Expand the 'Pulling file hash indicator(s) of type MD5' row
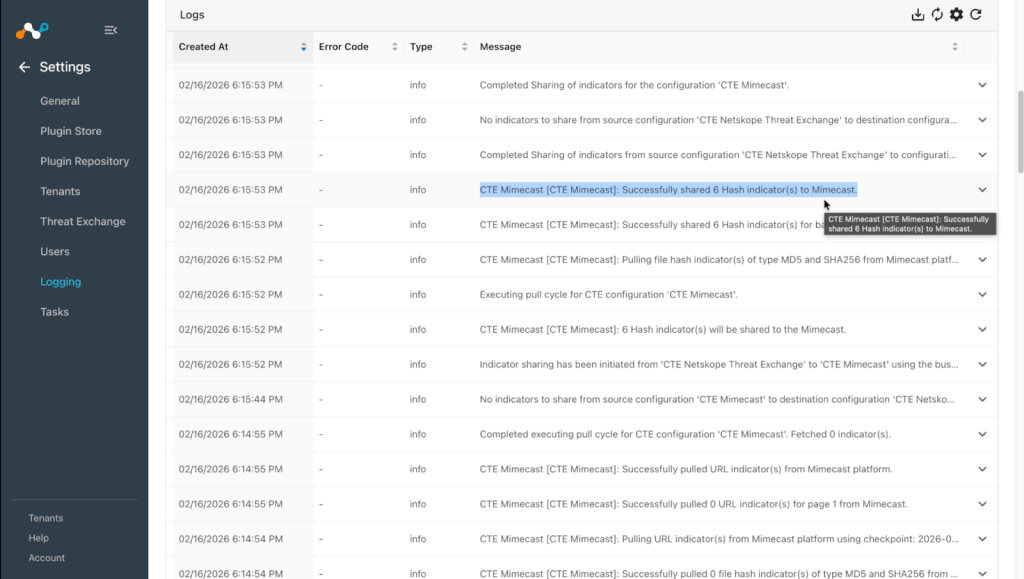The width and height of the screenshot is (1024, 579). click(x=982, y=260)
